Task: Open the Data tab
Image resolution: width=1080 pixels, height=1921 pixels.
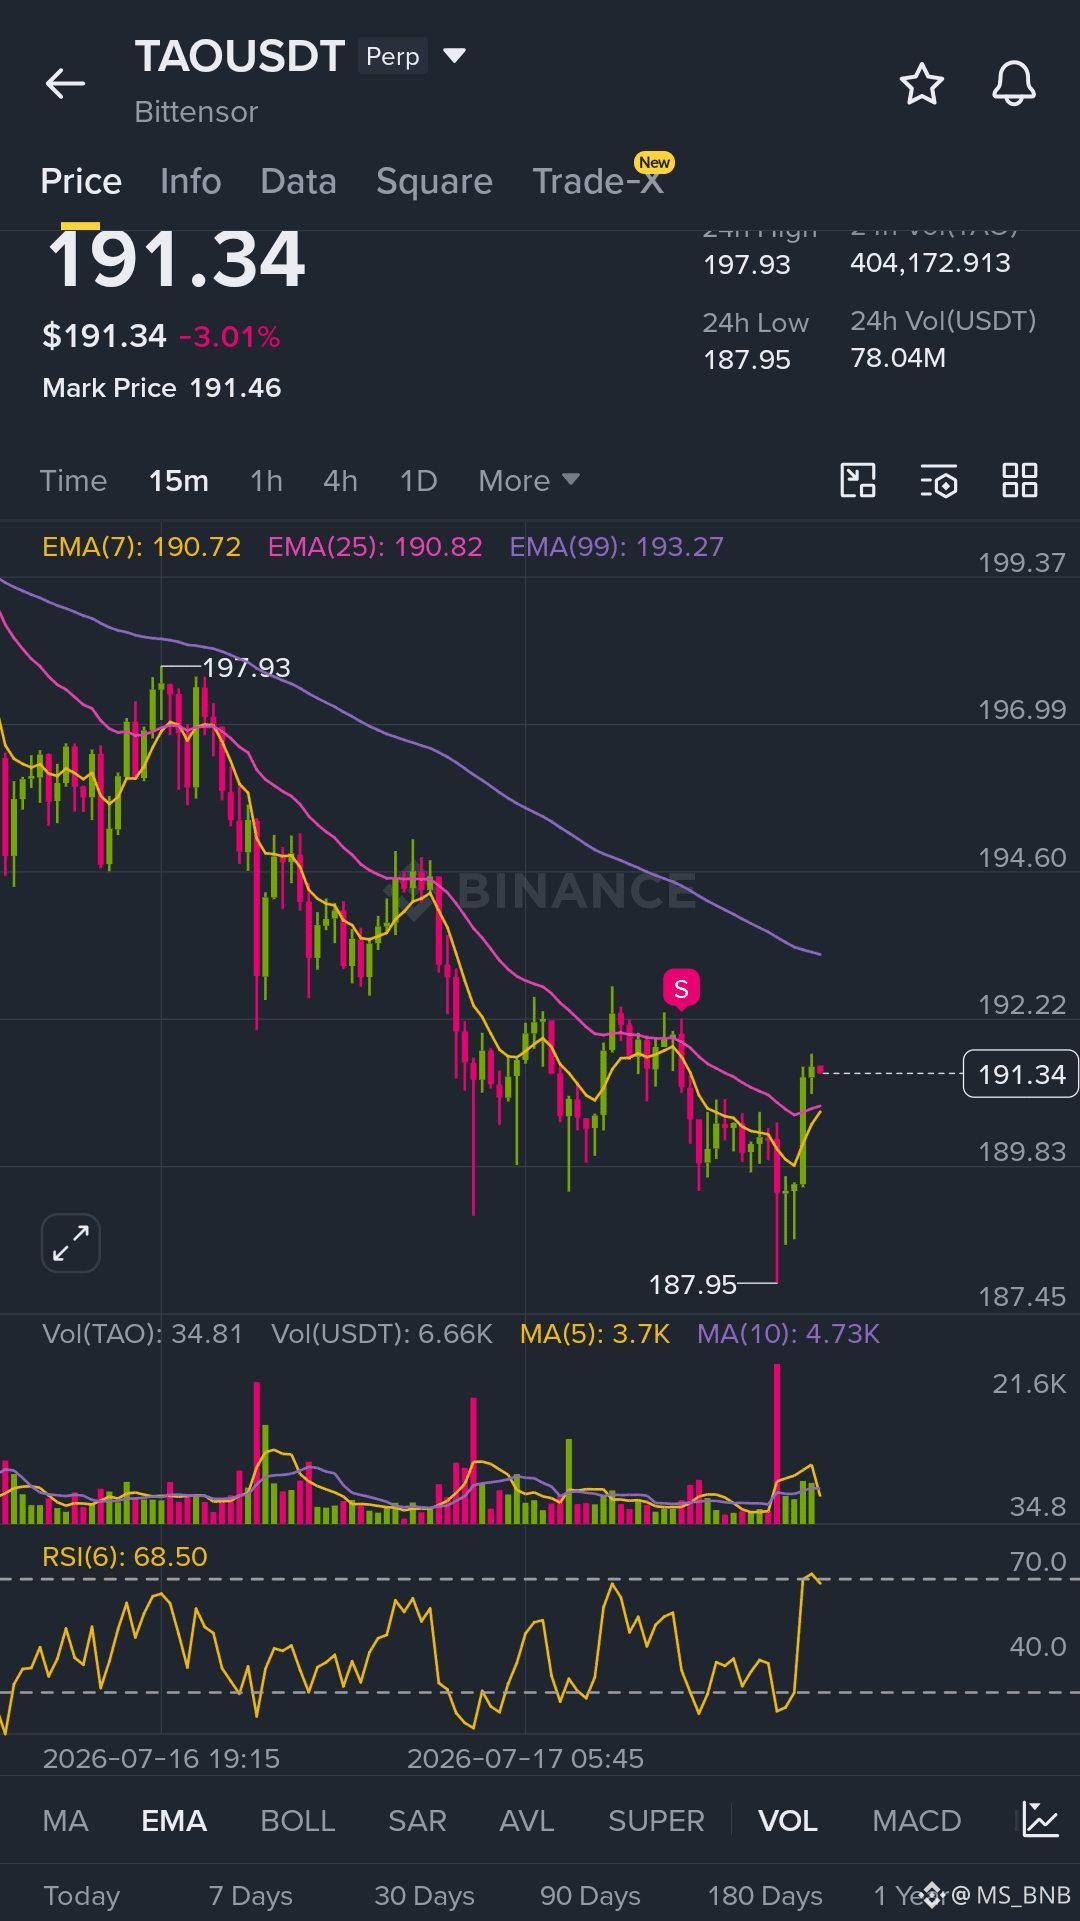Action: click(298, 181)
